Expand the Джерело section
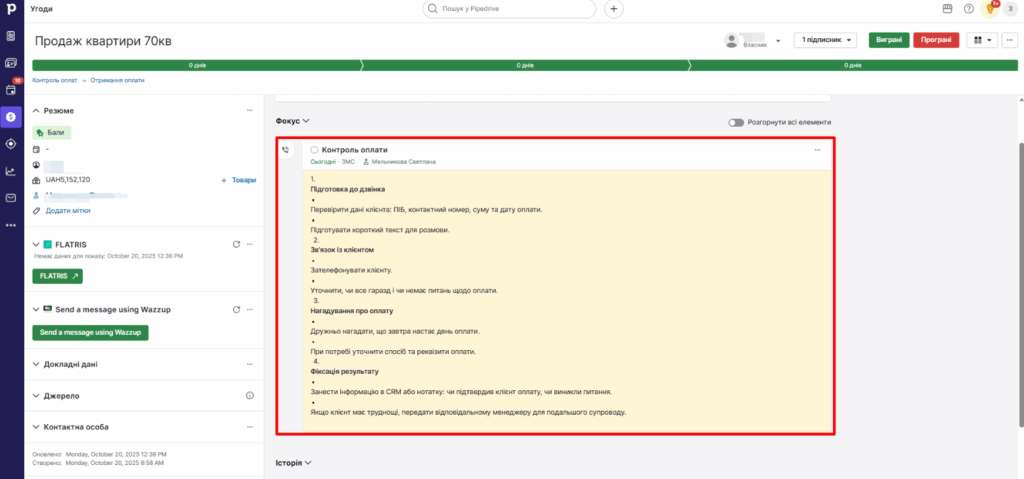 (x=36, y=395)
